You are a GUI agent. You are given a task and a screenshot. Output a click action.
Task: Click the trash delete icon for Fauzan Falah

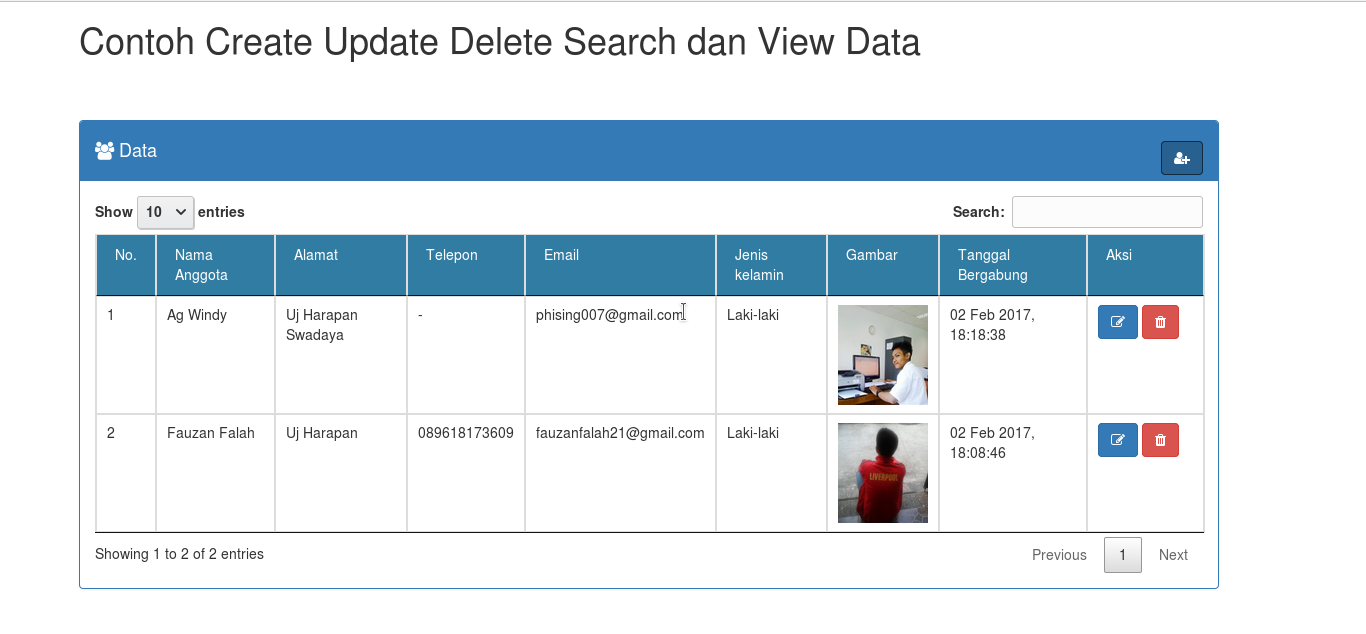coord(1160,440)
